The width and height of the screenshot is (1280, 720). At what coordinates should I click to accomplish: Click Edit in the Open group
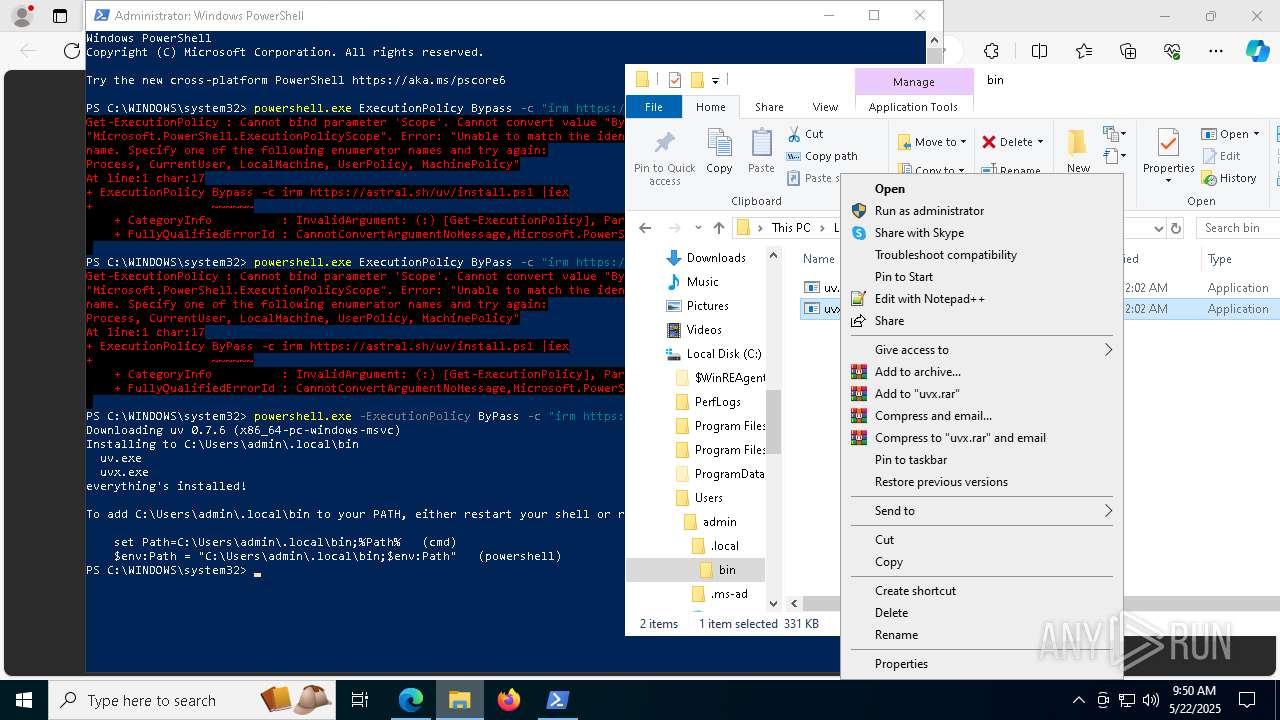coord(1221,156)
